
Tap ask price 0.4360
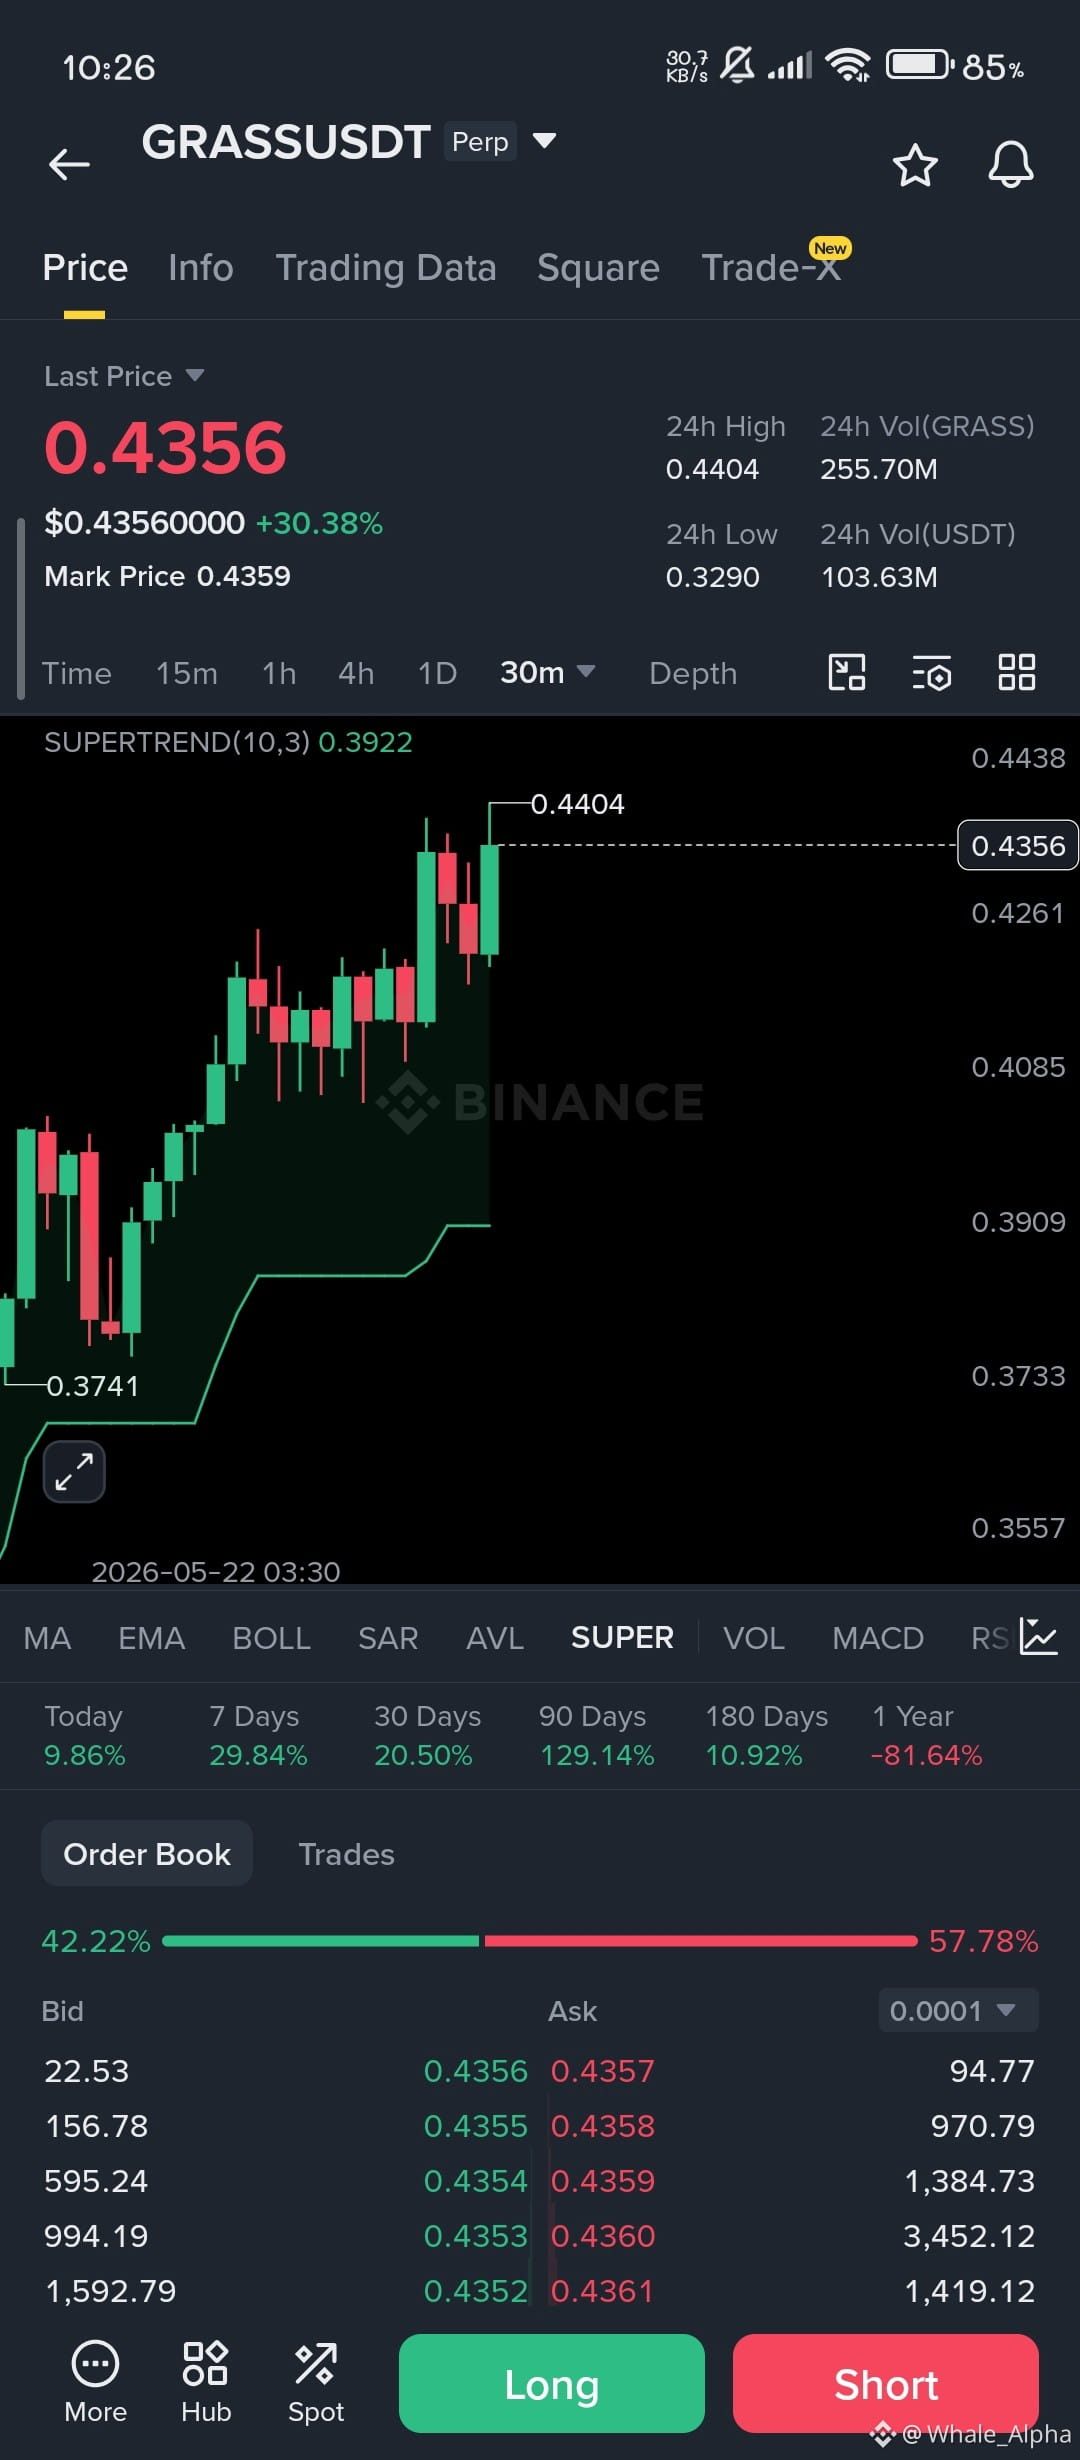click(603, 2236)
